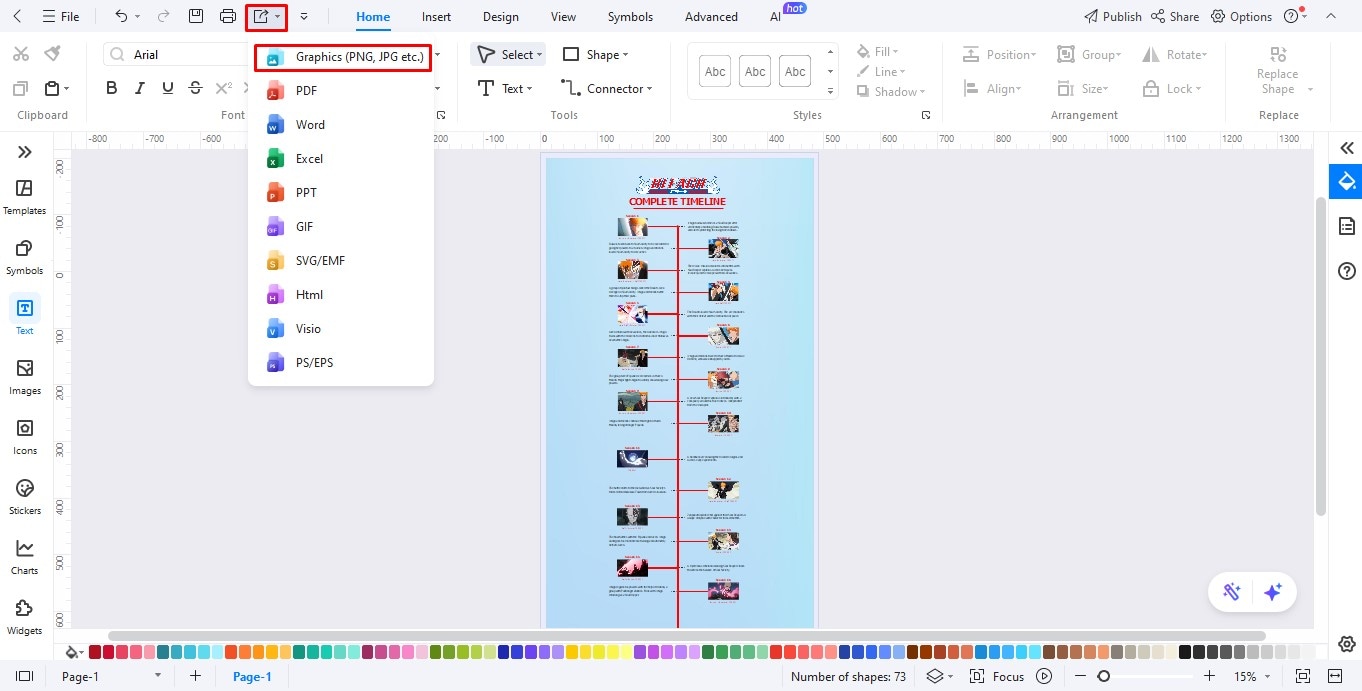
Task: Click the Format Painter icon
Action: click(52, 53)
